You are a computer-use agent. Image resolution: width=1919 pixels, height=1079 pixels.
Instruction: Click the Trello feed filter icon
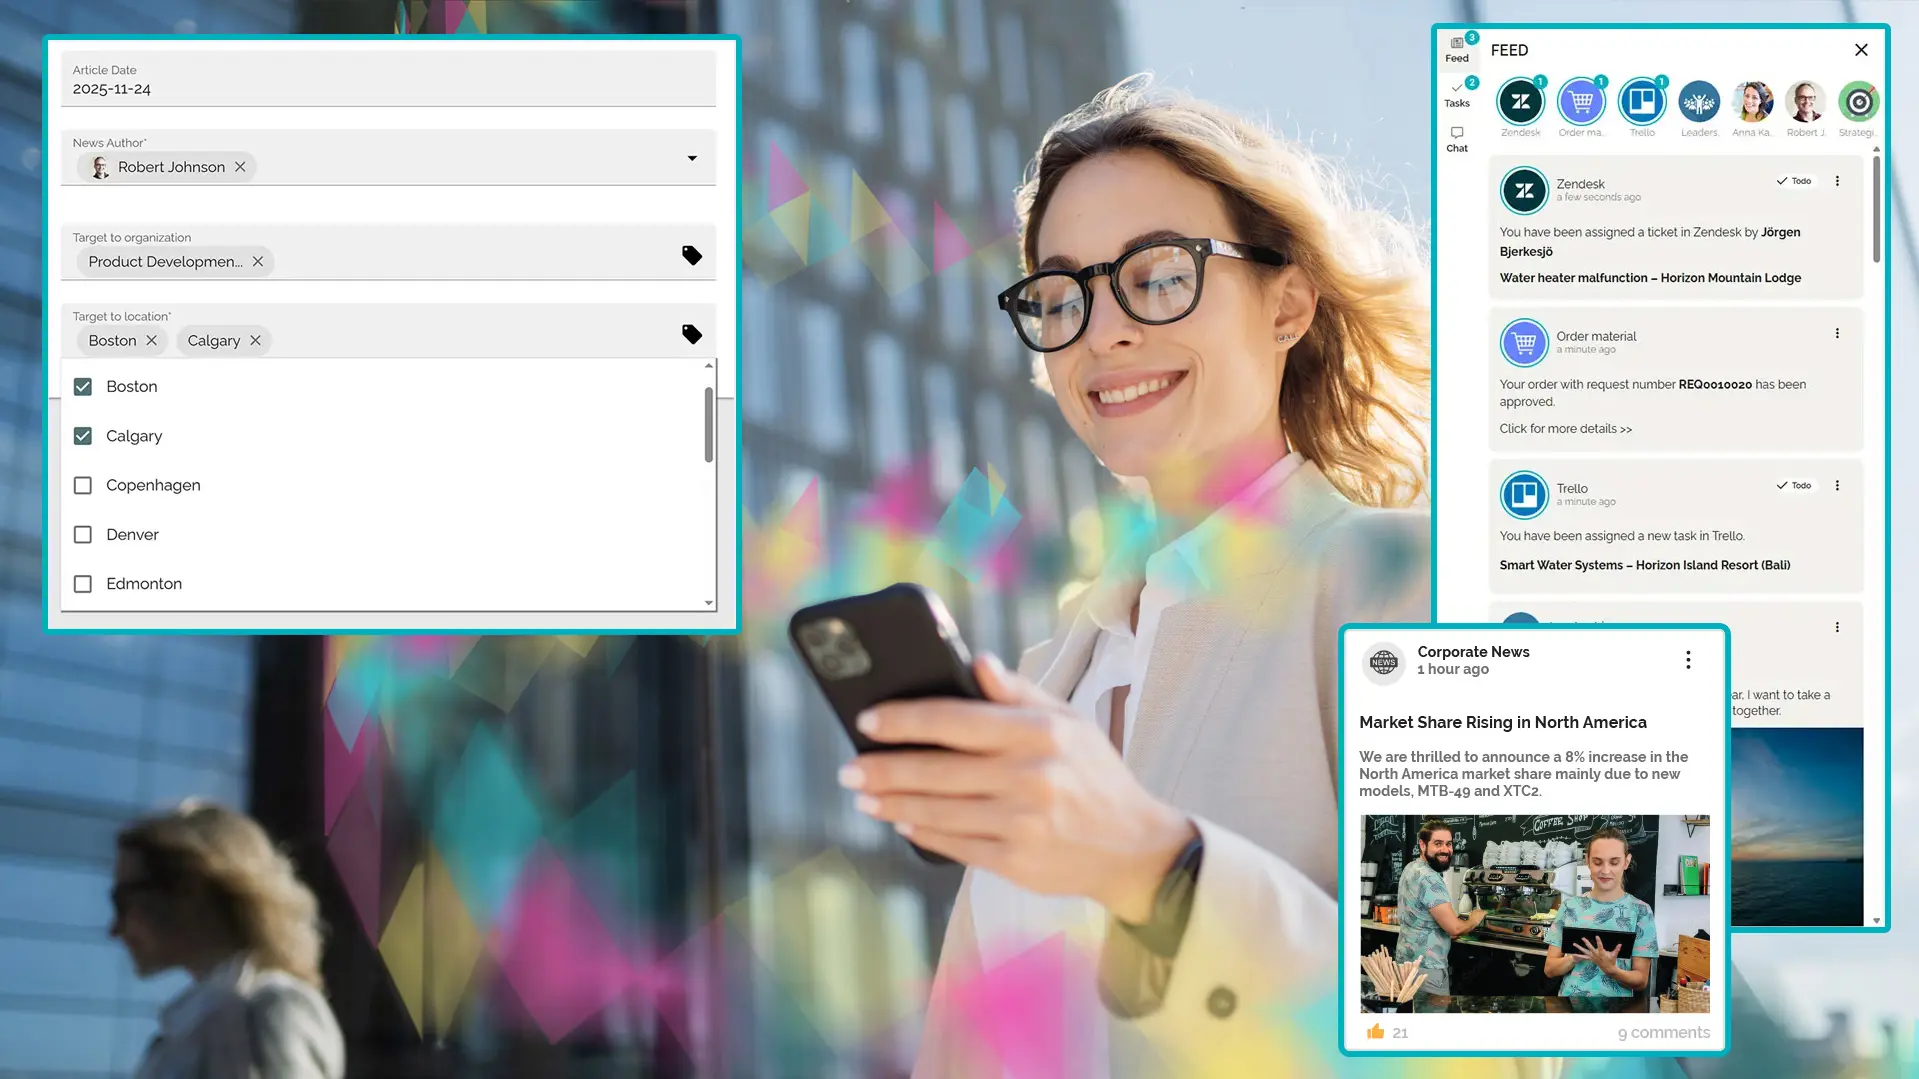[1641, 101]
